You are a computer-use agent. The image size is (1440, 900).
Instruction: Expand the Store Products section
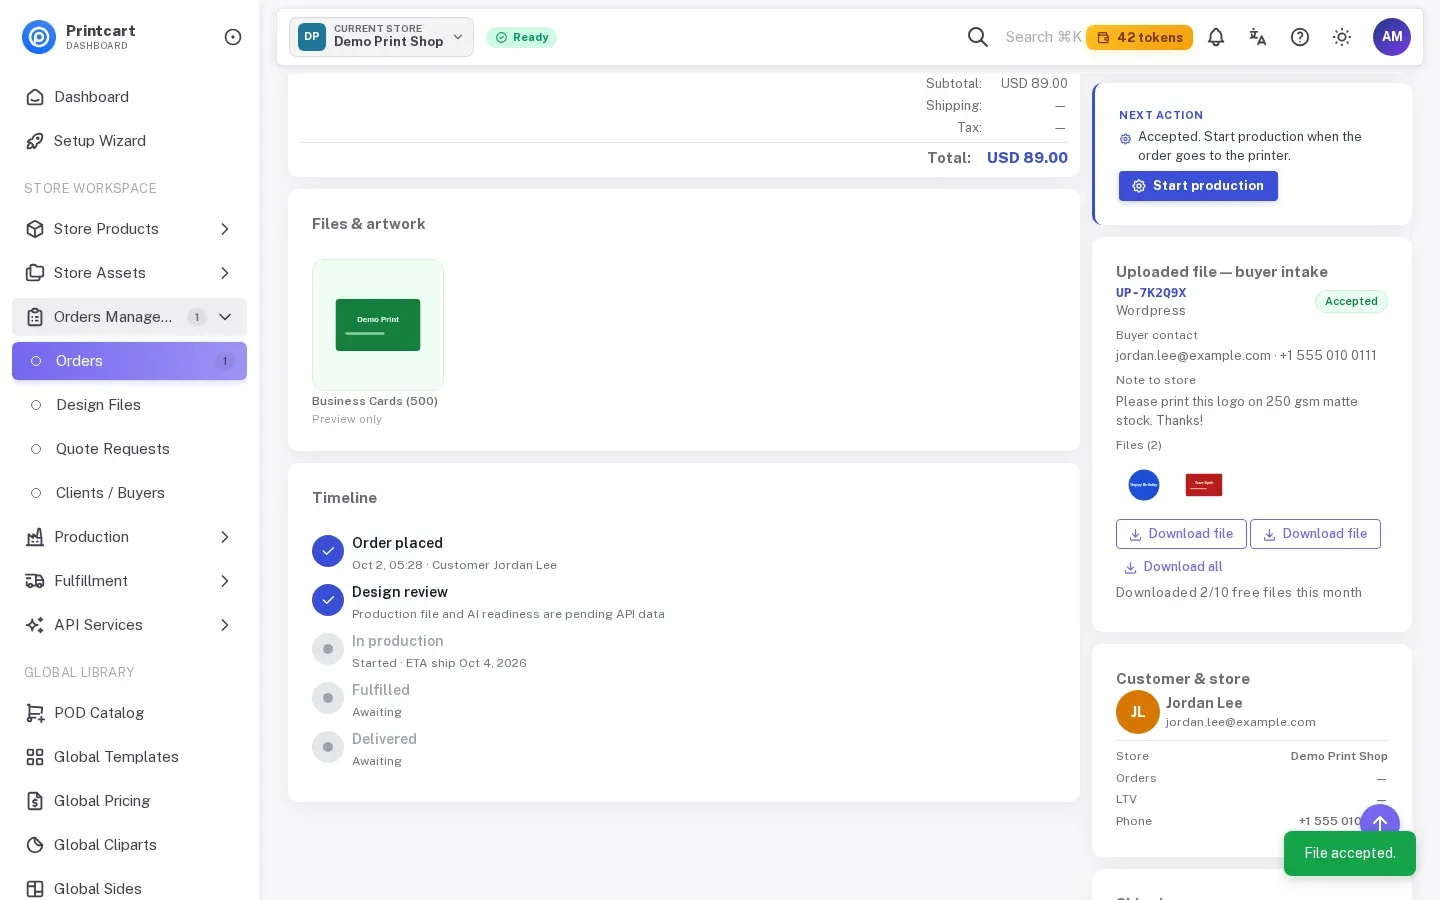point(129,229)
